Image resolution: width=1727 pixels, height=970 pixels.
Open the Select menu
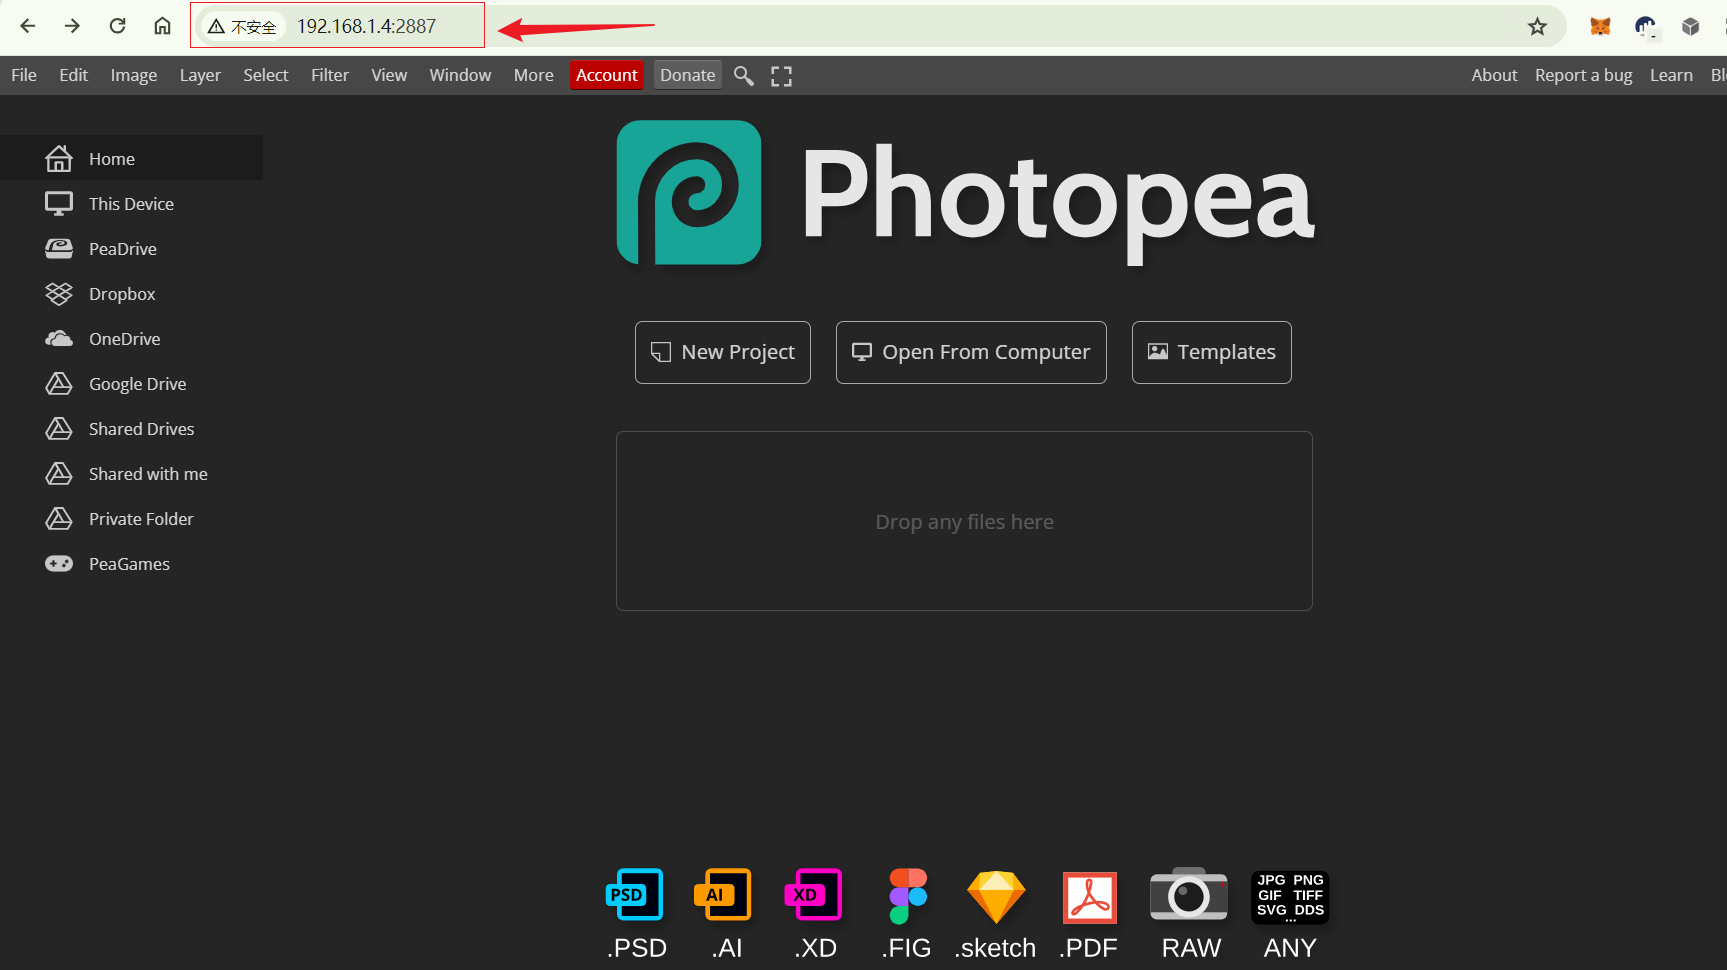(x=265, y=75)
